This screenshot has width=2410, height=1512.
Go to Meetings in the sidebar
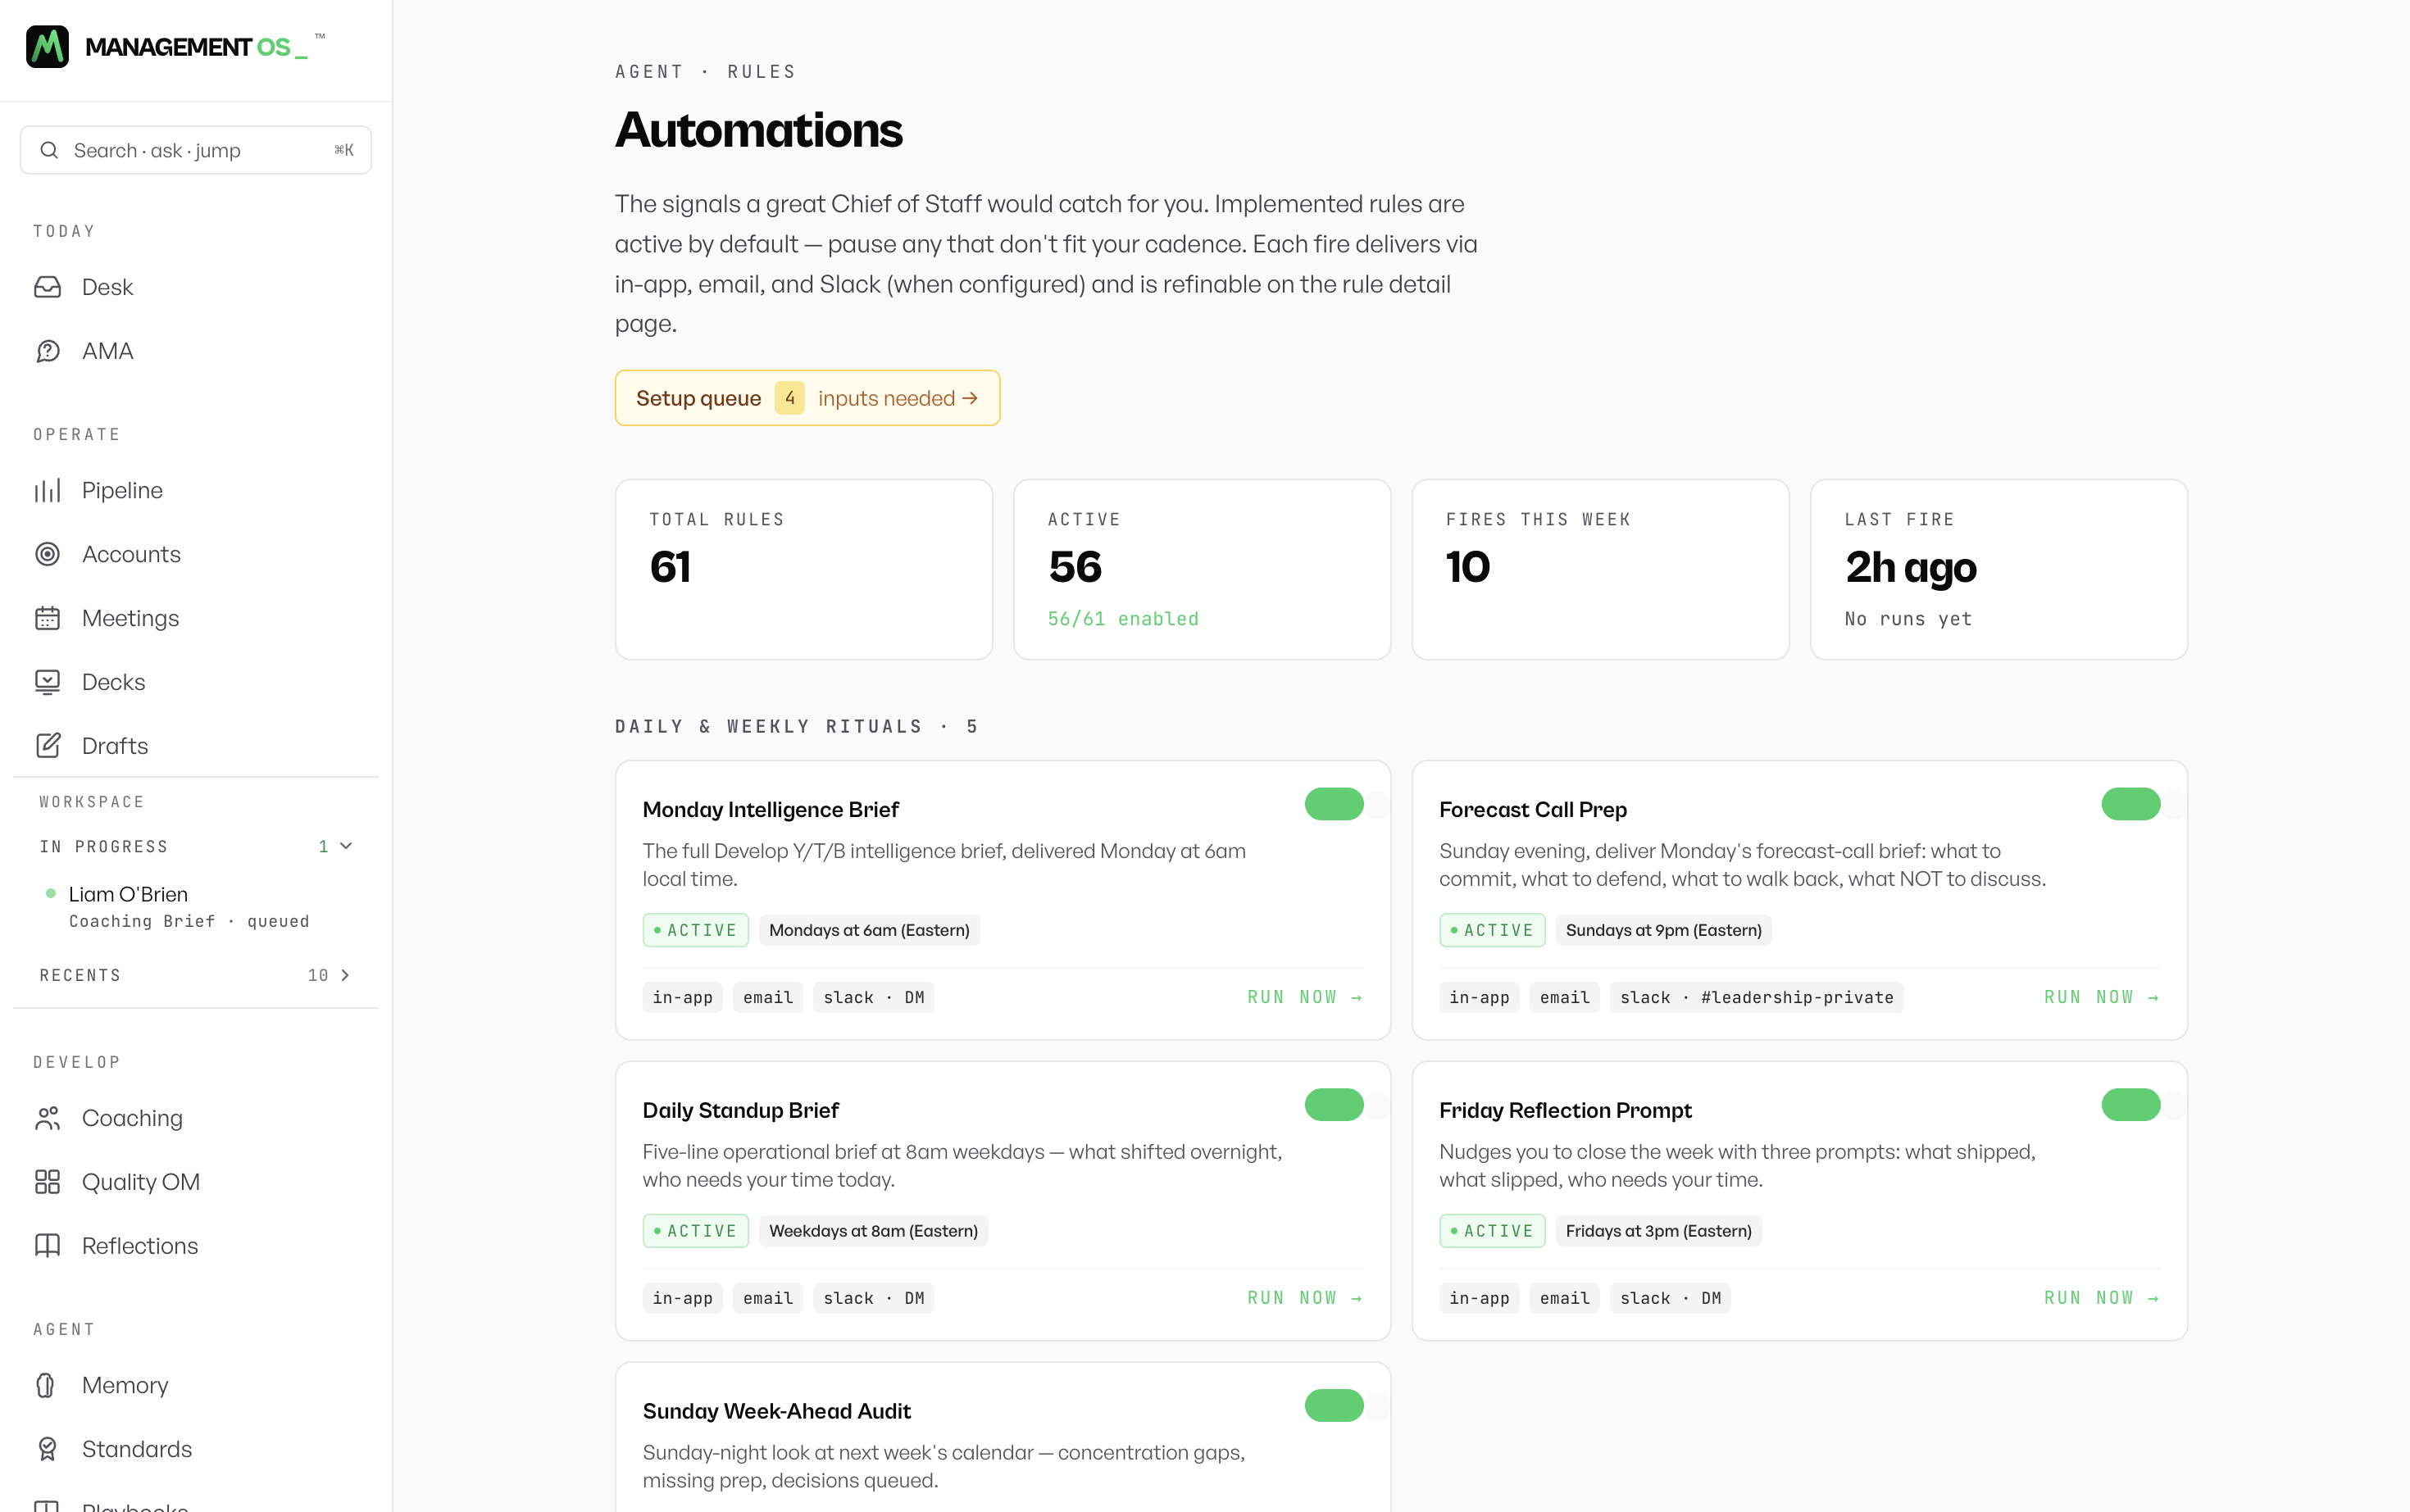196,618
